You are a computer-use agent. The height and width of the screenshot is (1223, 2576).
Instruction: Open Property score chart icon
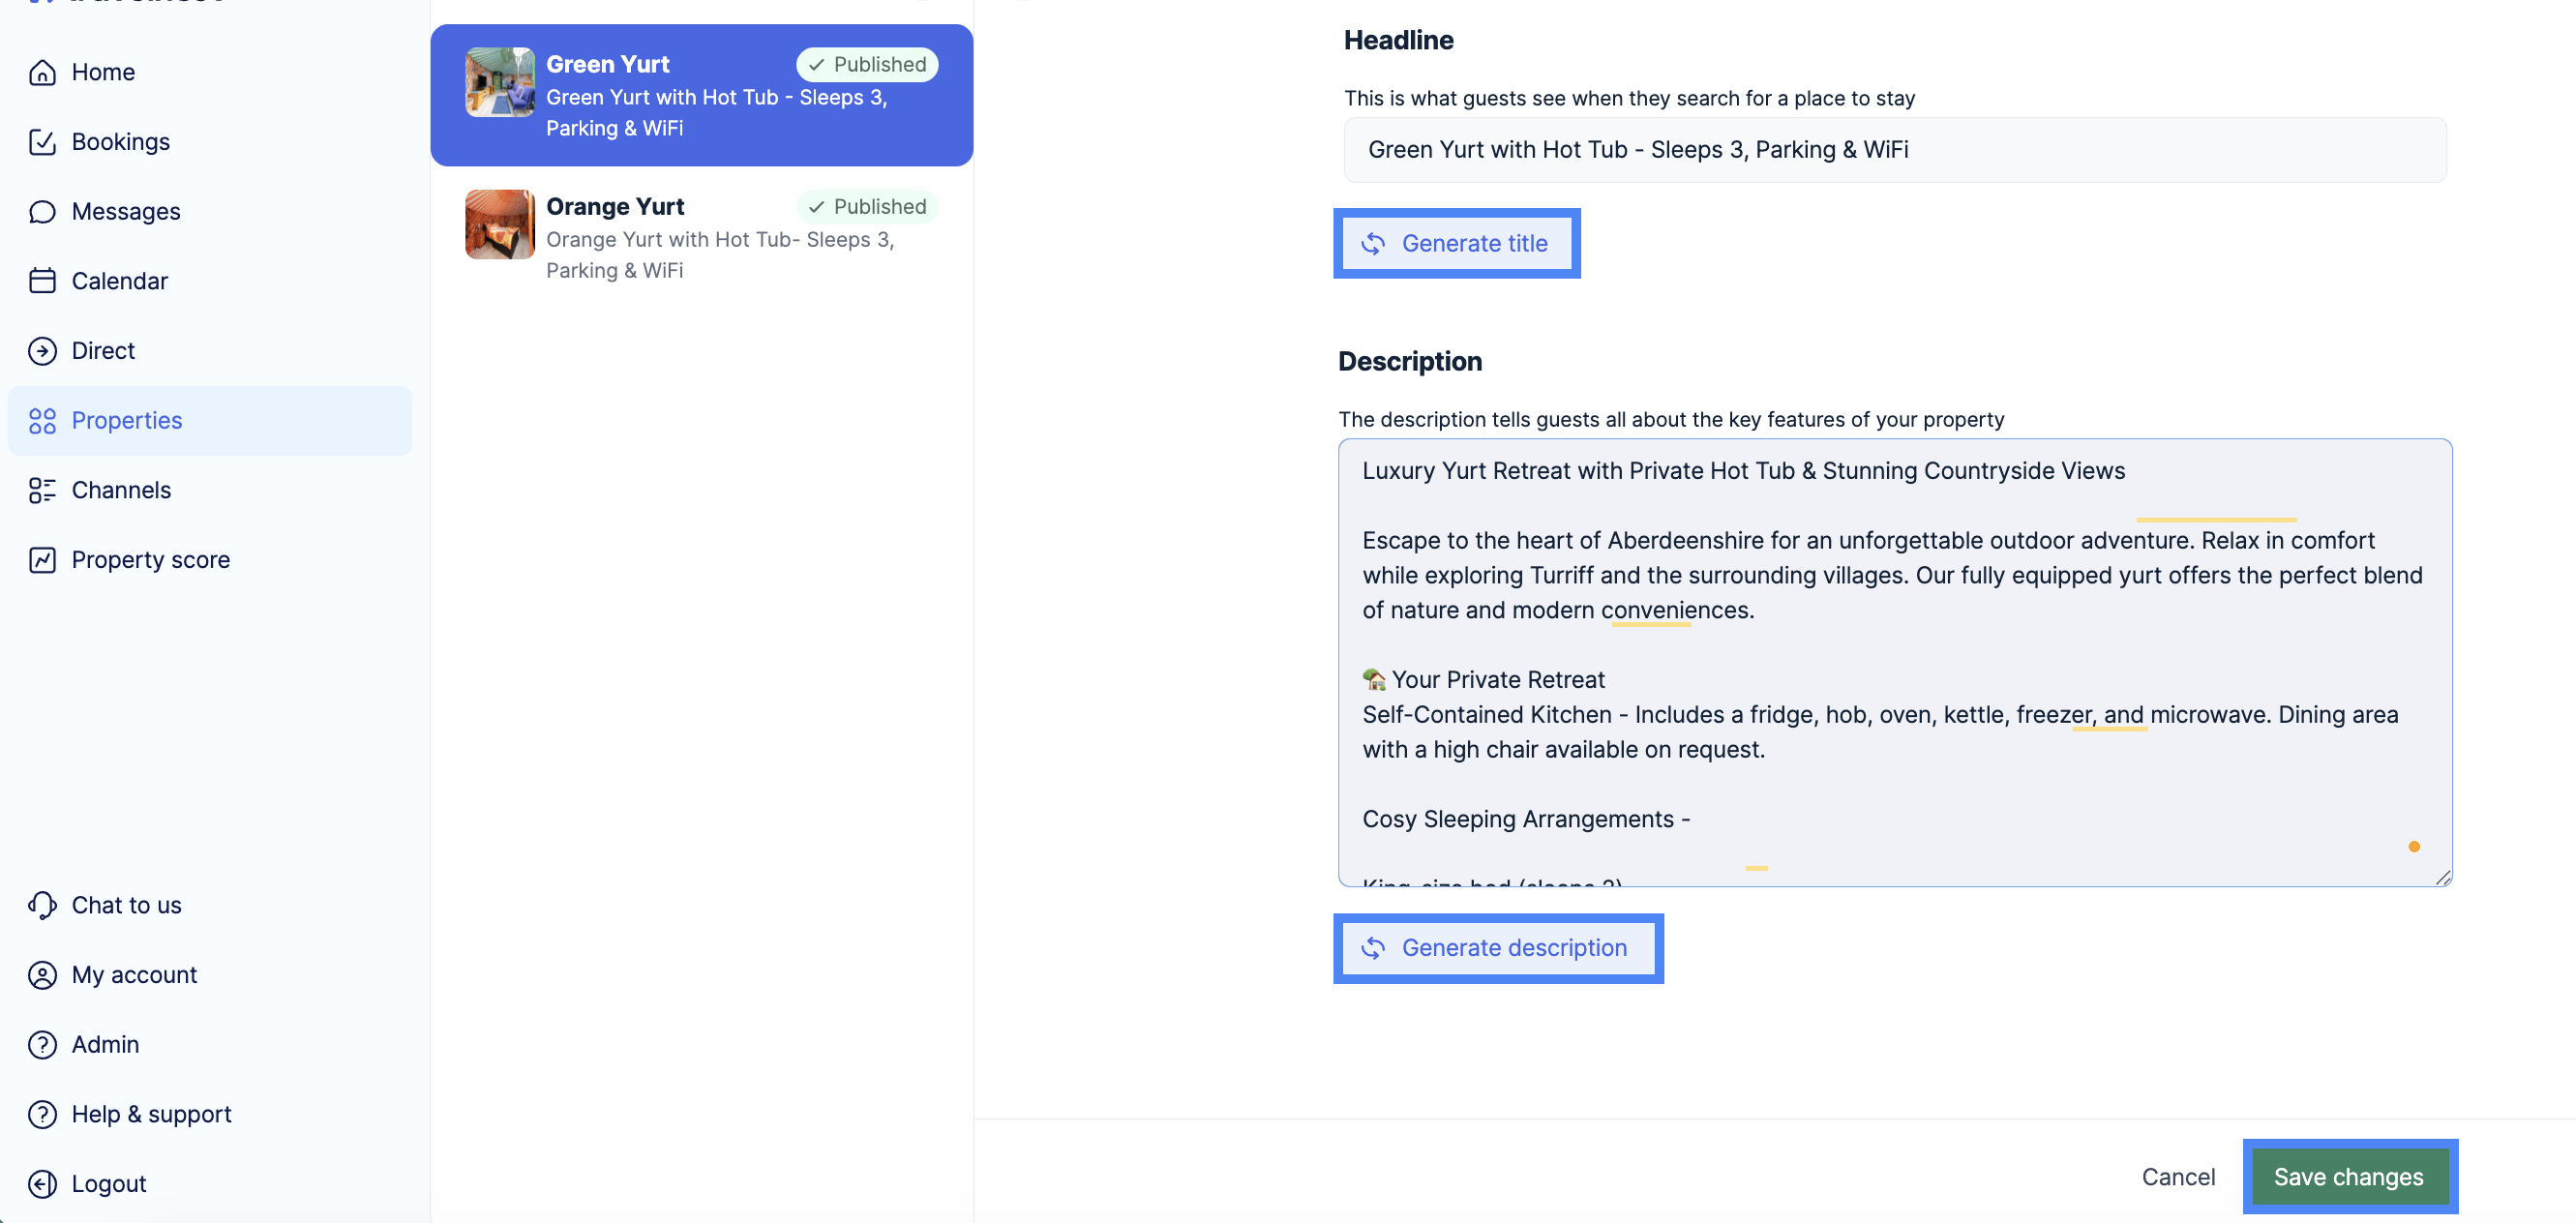point(42,560)
